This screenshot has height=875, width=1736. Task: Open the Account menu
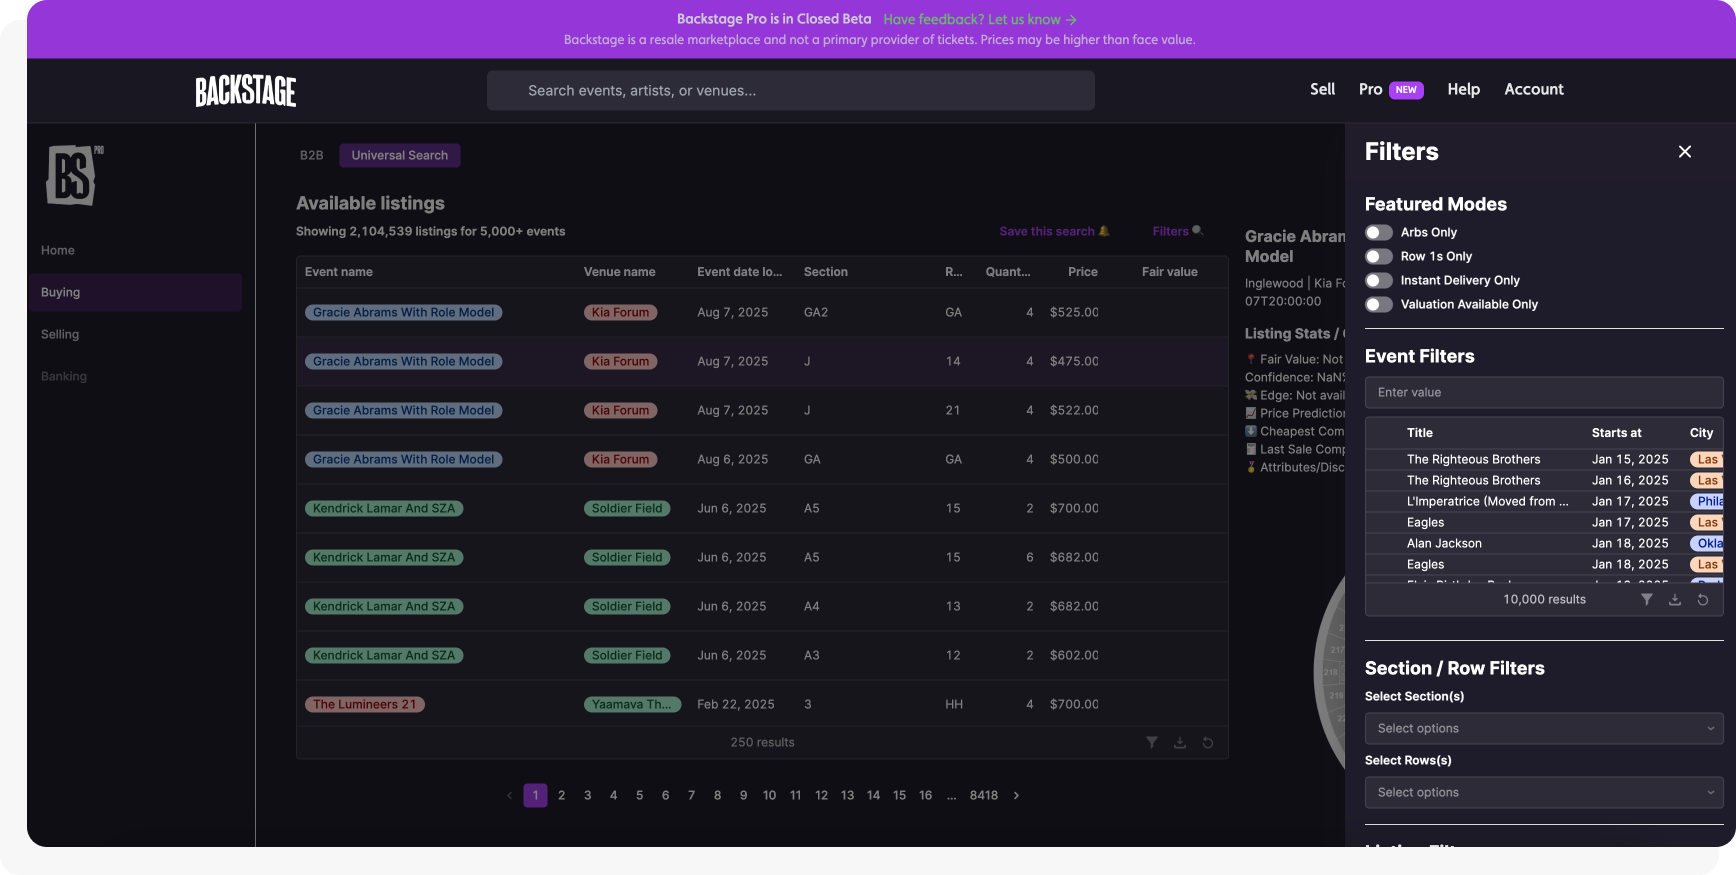tap(1533, 89)
